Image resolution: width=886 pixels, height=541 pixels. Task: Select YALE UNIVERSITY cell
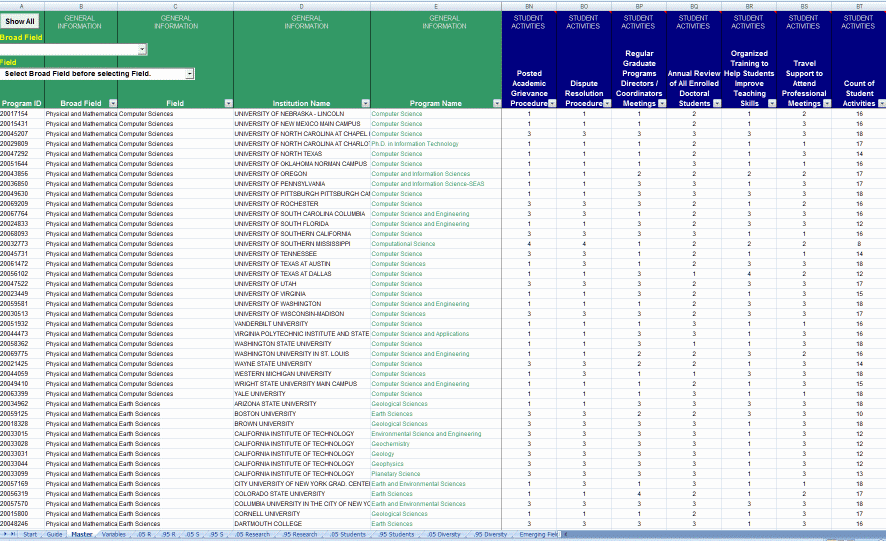pos(302,393)
